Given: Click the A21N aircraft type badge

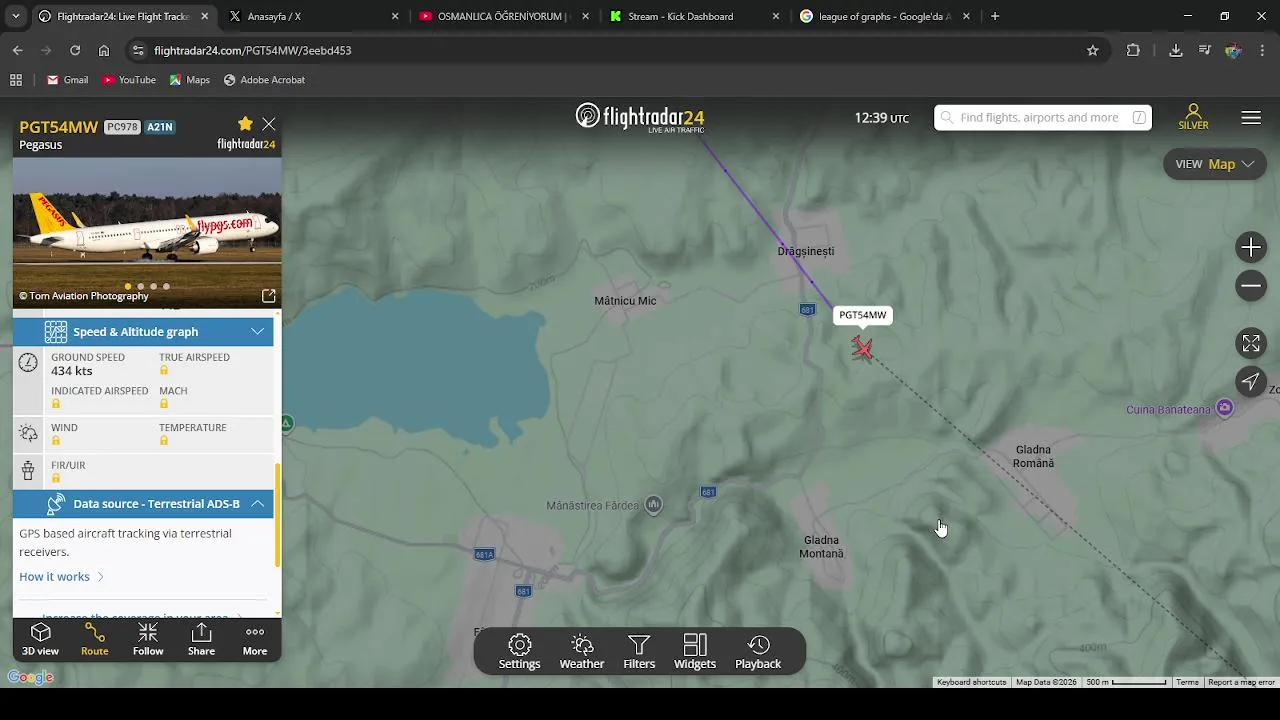Looking at the screenshot, I should pyautogui.click(x=160, y=127).
